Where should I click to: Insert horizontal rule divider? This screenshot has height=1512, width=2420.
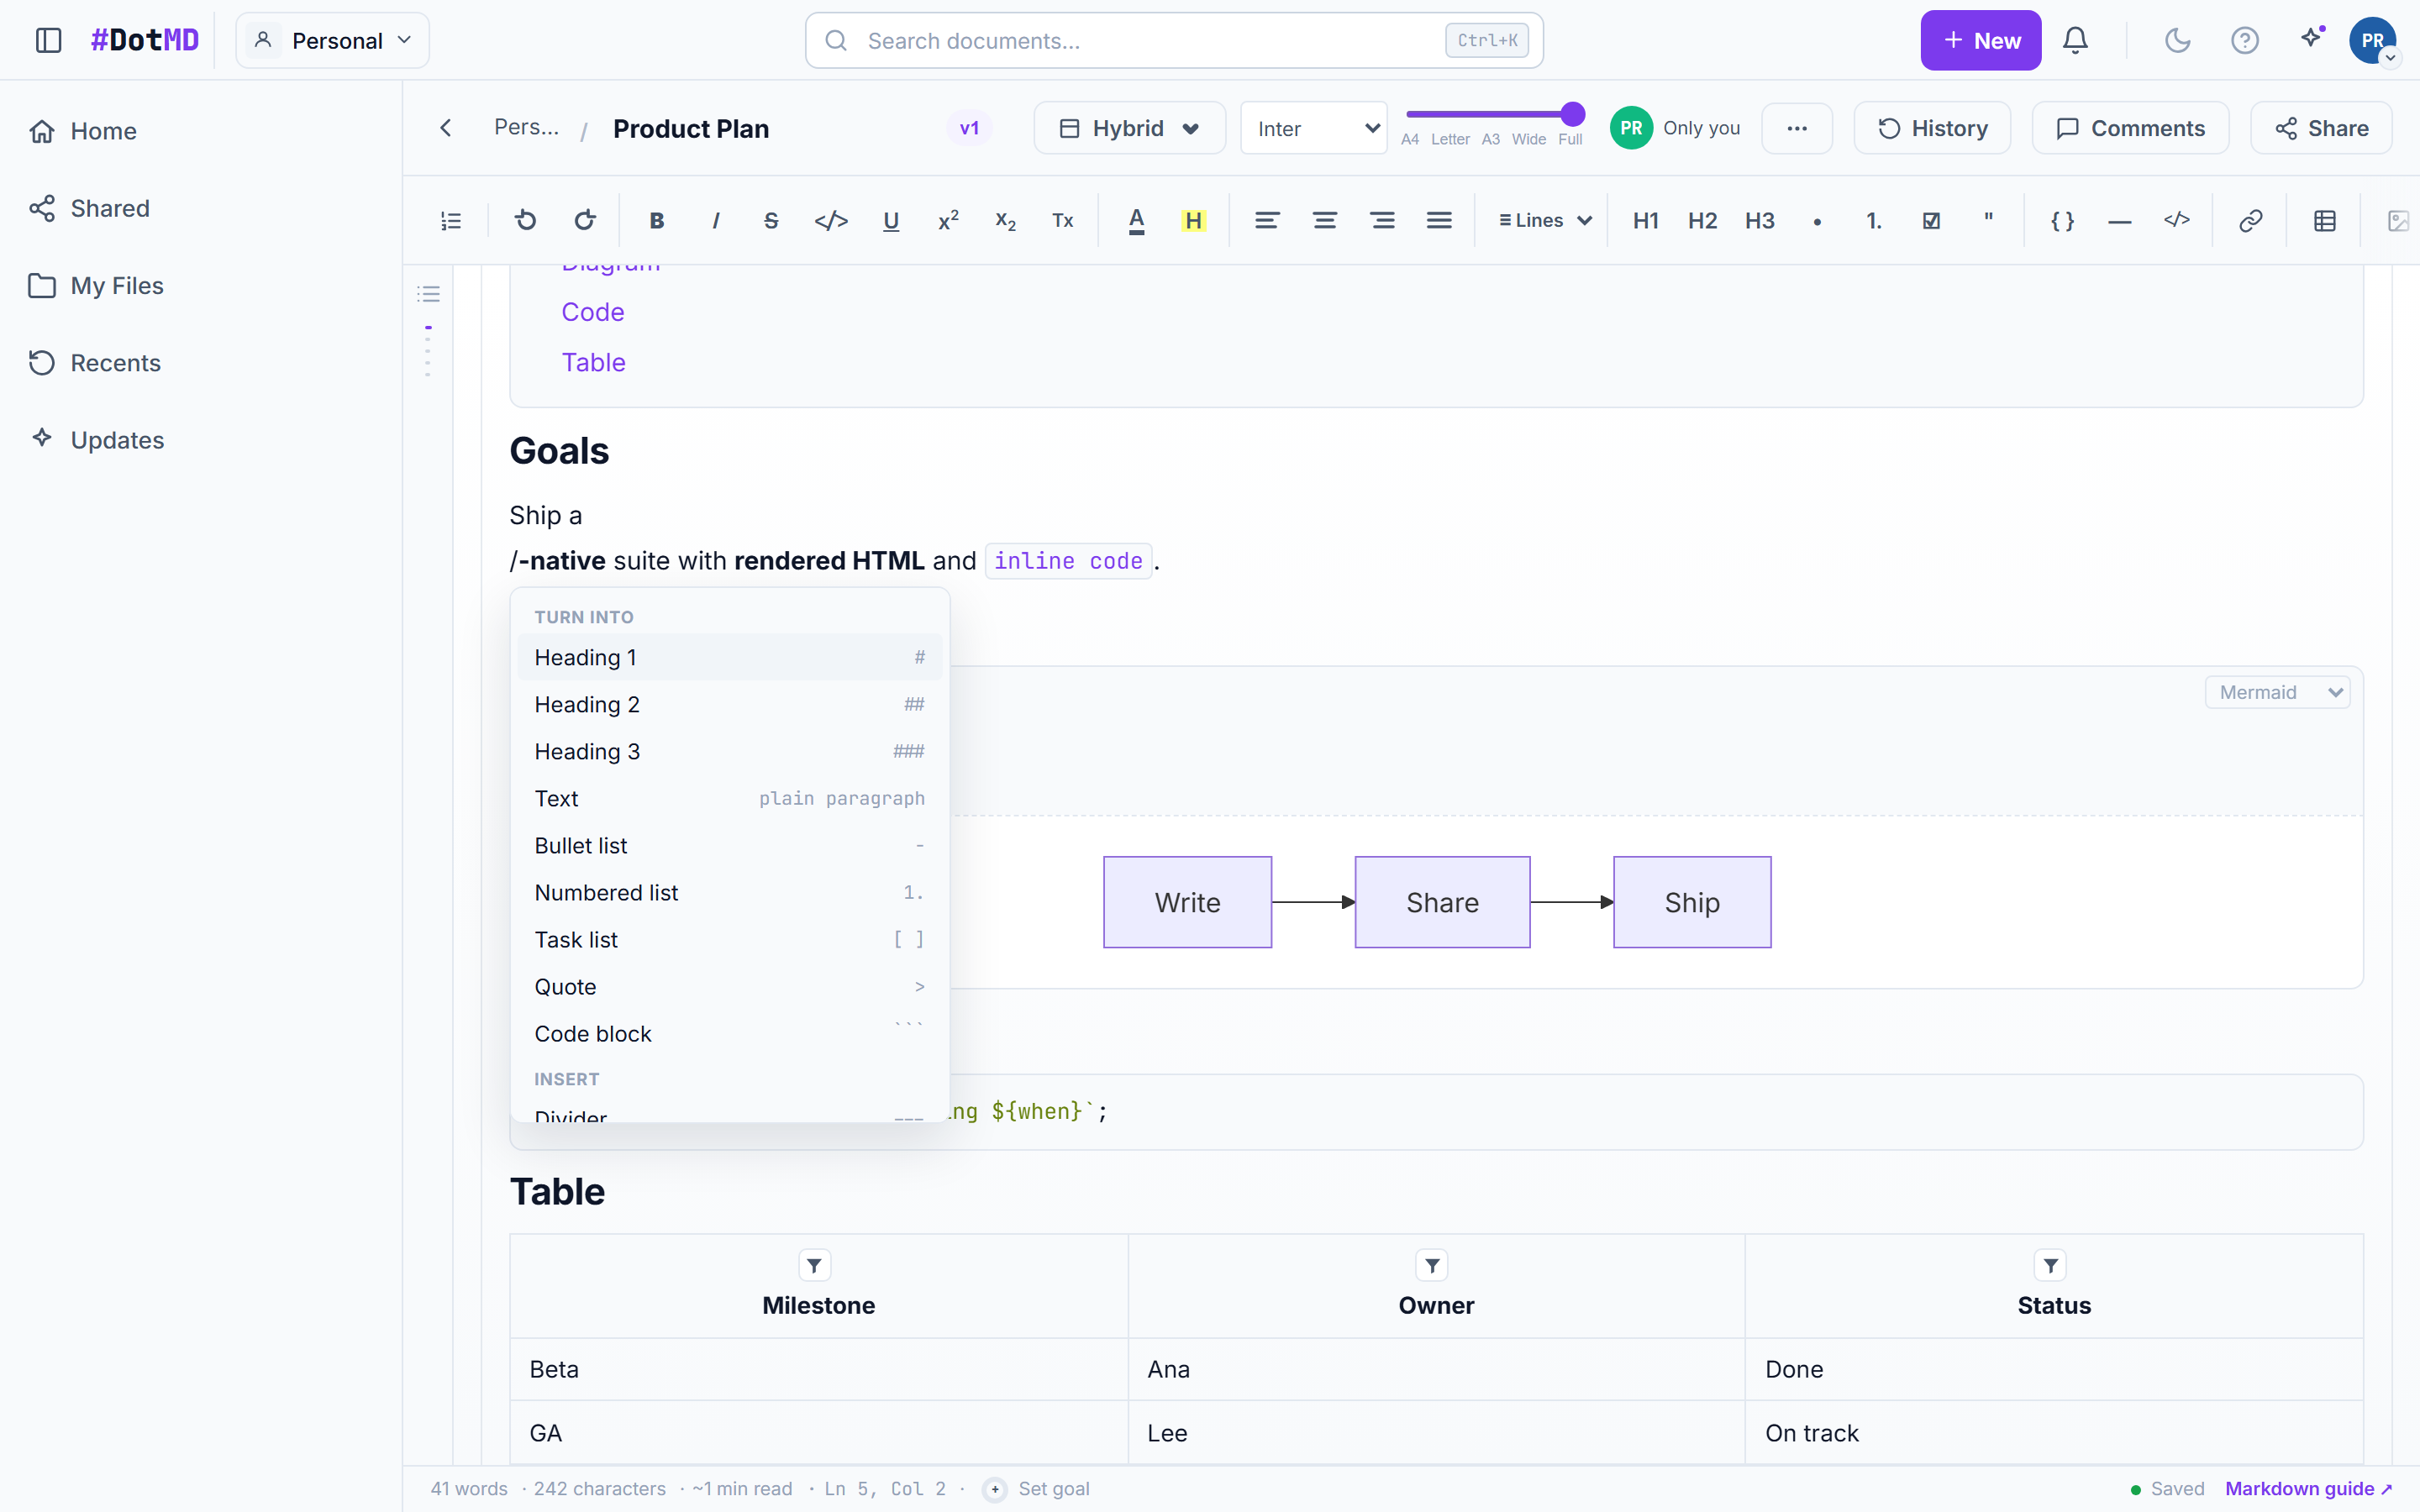click(2119, 220)
